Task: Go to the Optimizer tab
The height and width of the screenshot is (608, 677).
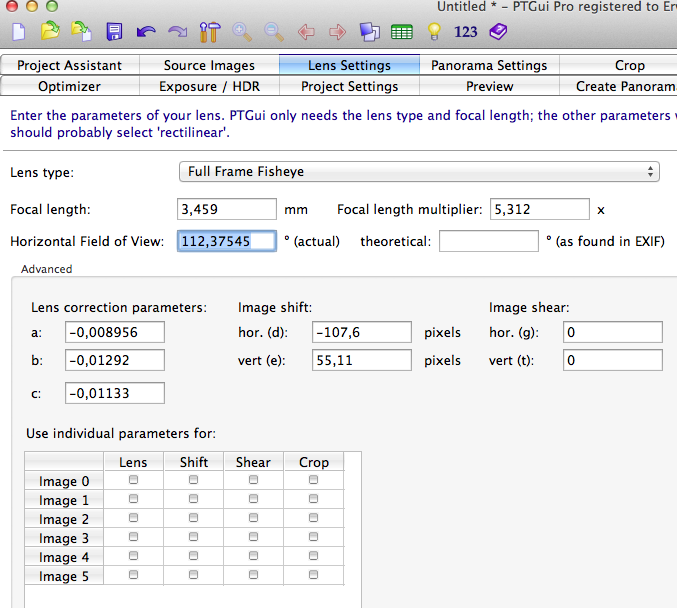Action: click(x=70, y=86)
